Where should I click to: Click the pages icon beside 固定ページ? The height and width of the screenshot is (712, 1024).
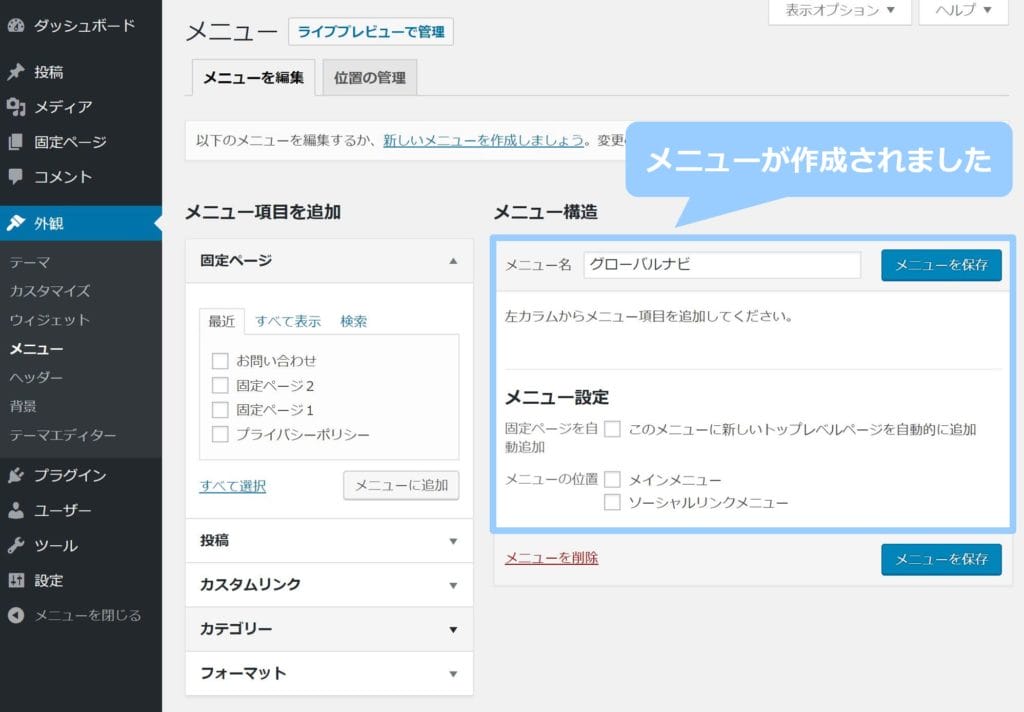point(16,142)
